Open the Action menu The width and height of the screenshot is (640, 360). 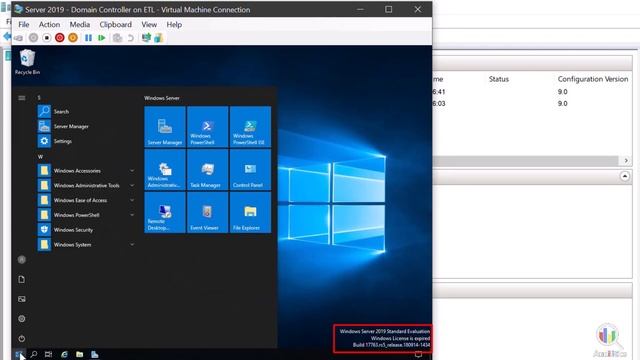[x=49, y=24]
